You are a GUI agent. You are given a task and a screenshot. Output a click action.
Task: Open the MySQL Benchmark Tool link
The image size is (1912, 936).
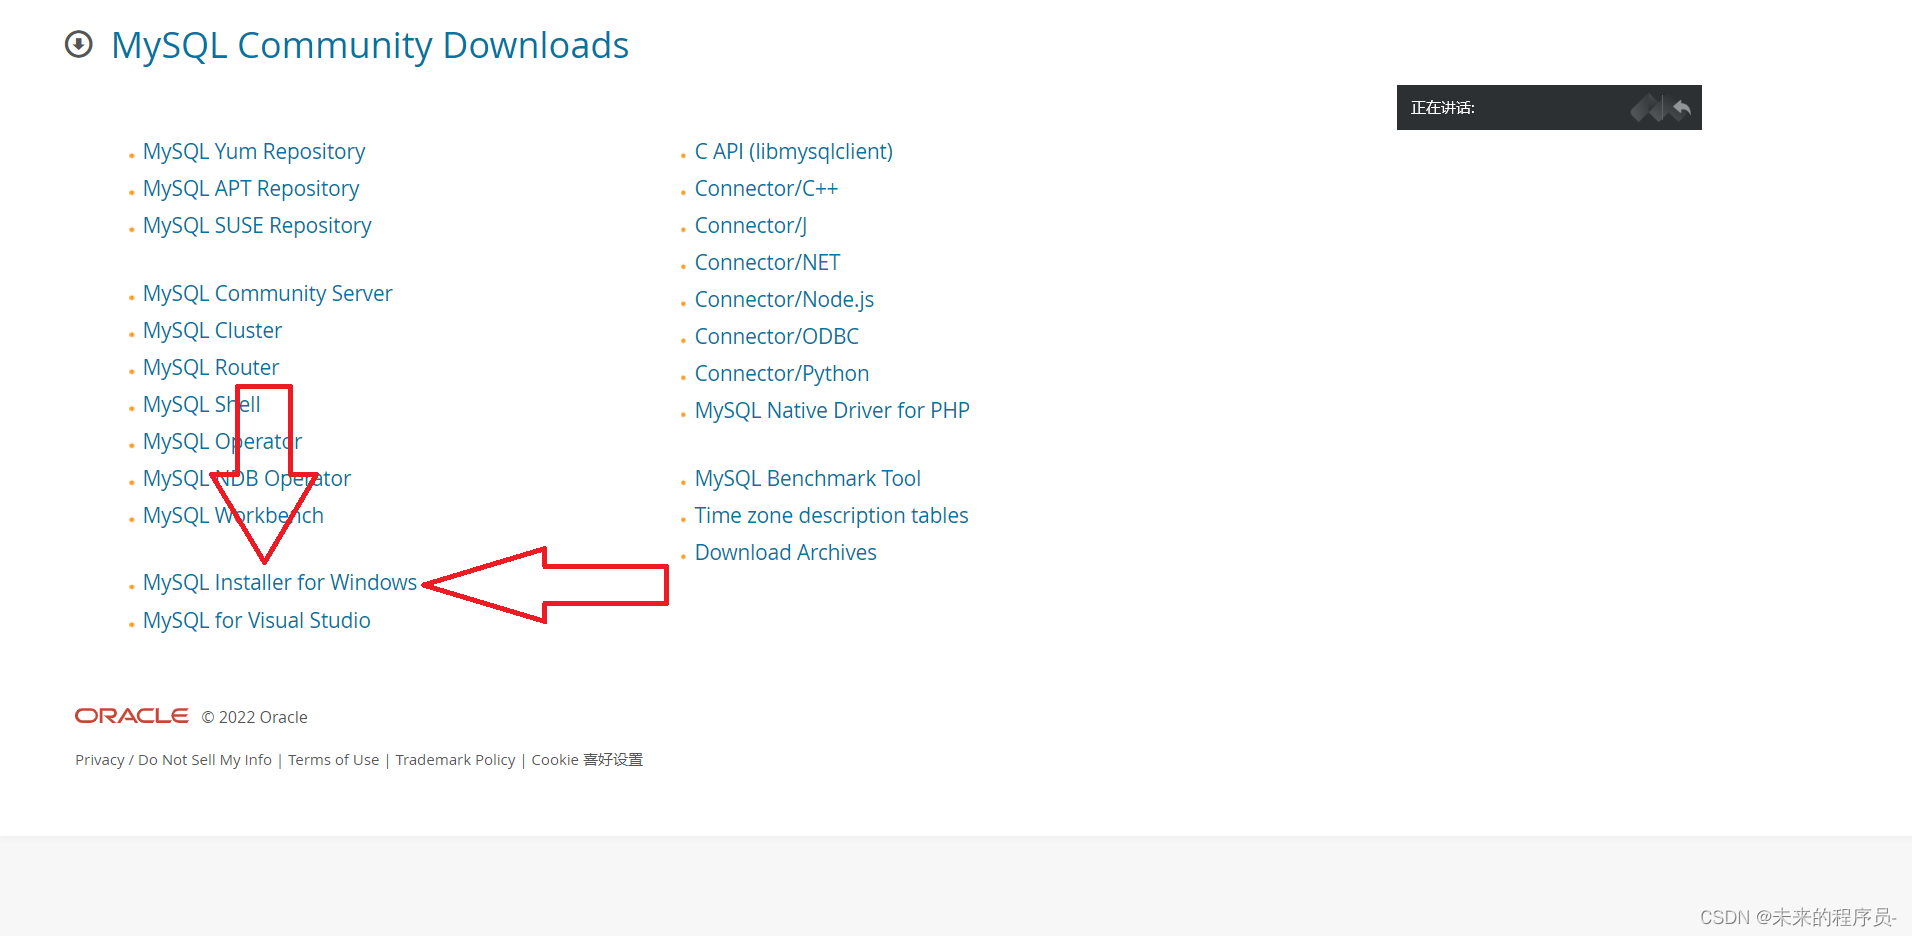coord(808,478)
